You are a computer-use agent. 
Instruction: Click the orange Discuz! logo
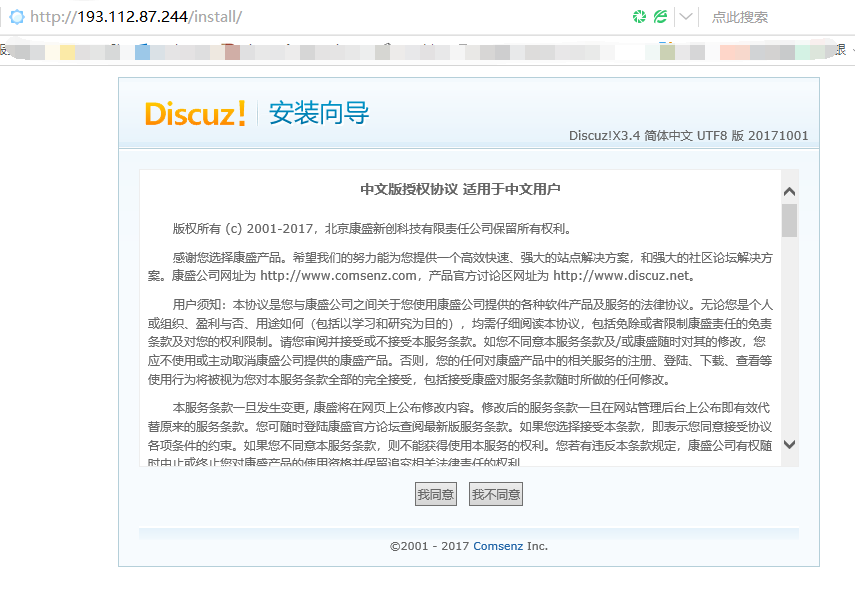click(x=195, y=113)
